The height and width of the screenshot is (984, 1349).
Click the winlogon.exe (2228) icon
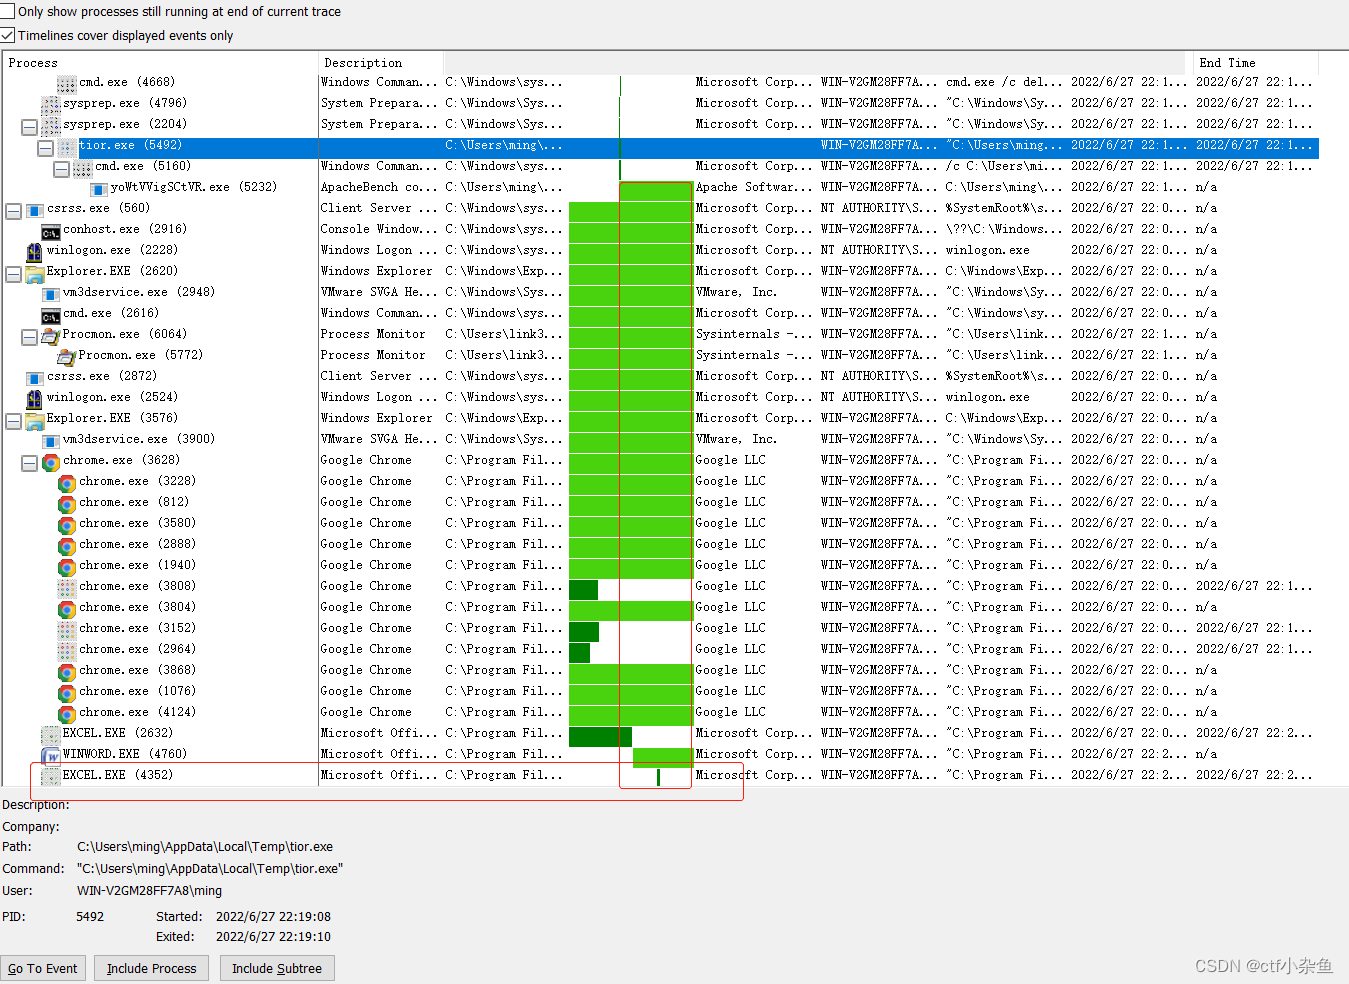click(34, 251)
